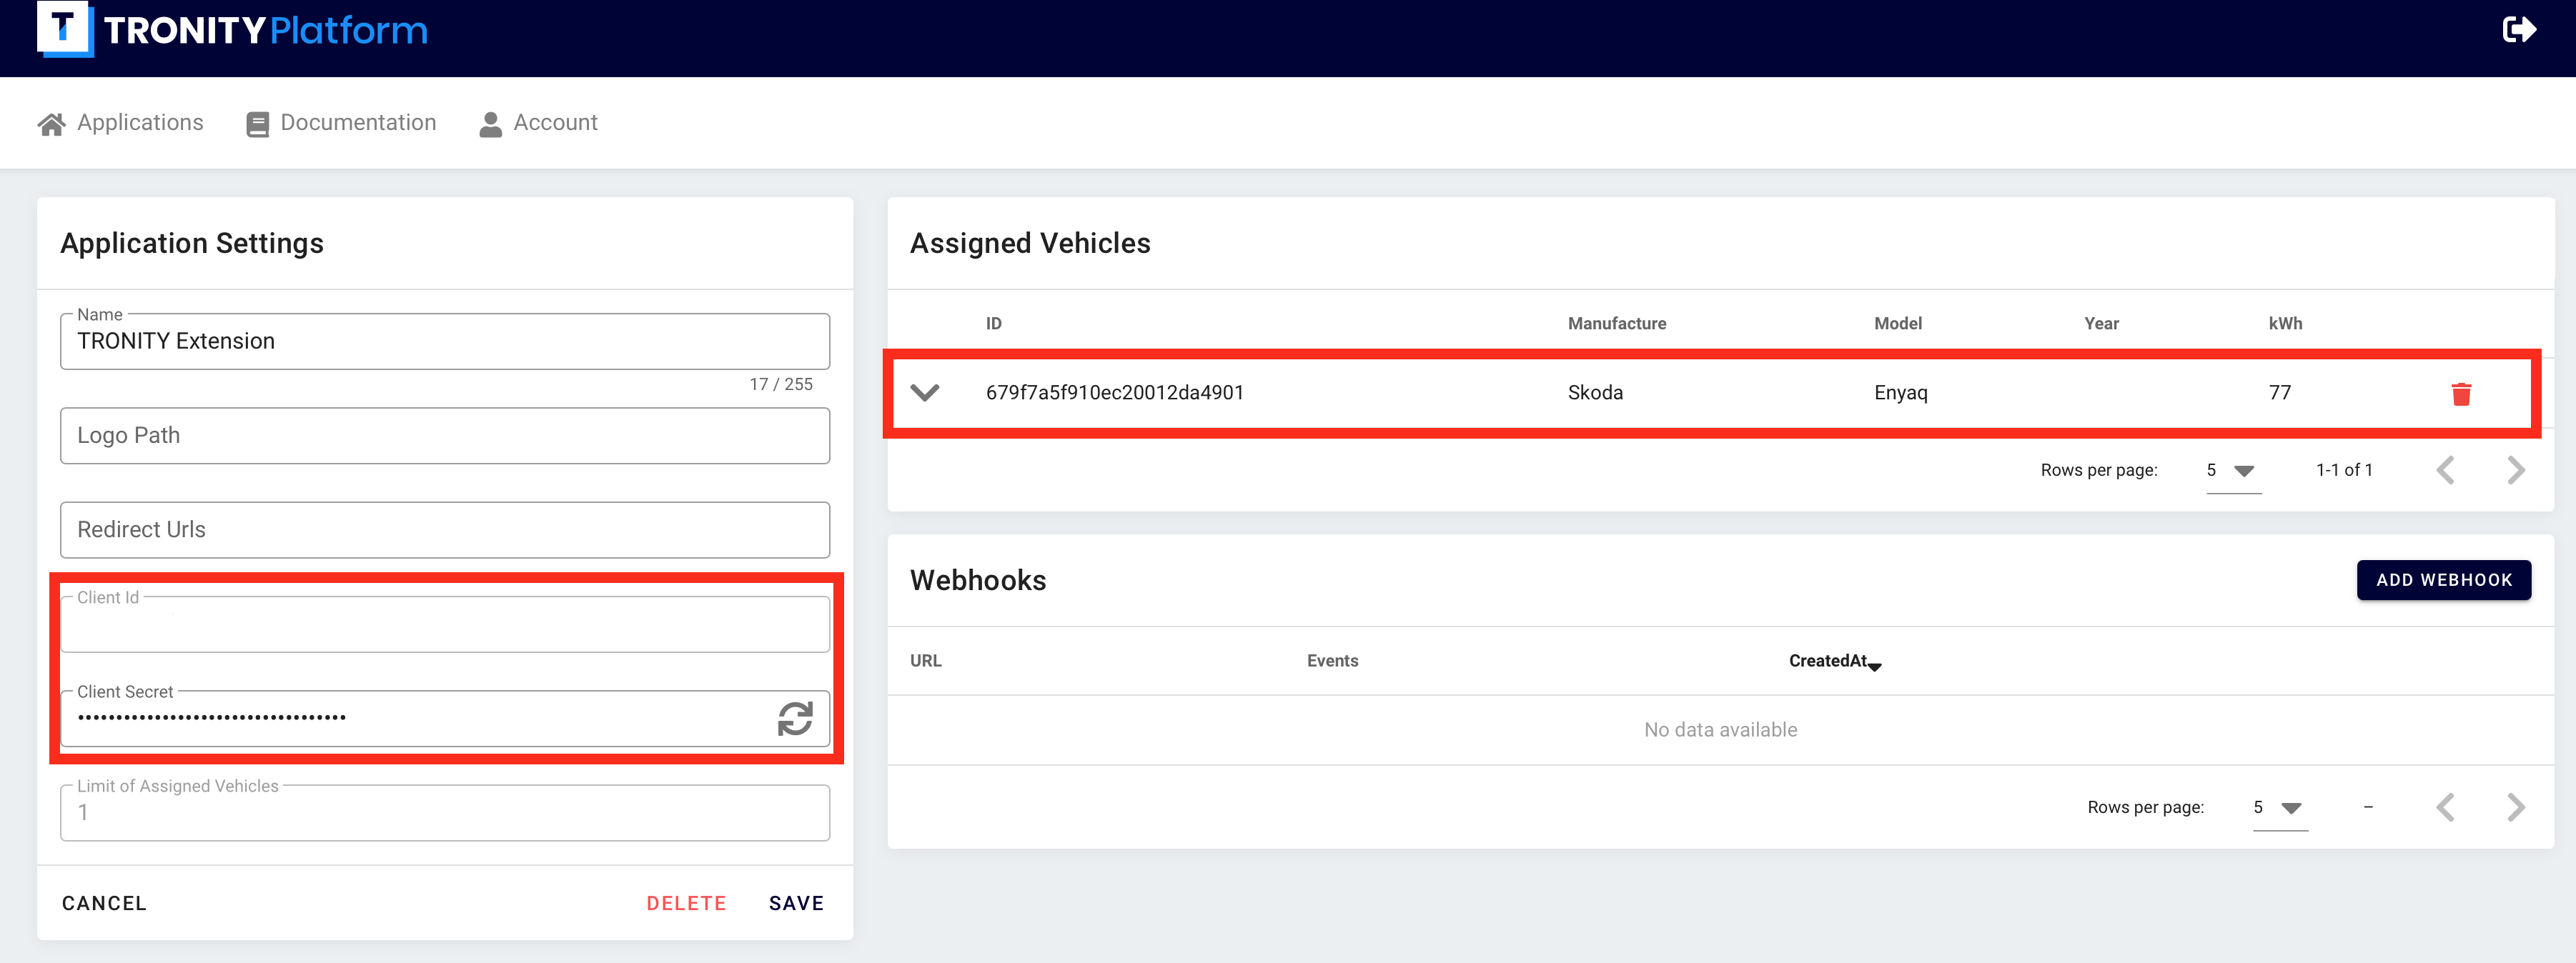Click the red DELETE button

point(686,903)
